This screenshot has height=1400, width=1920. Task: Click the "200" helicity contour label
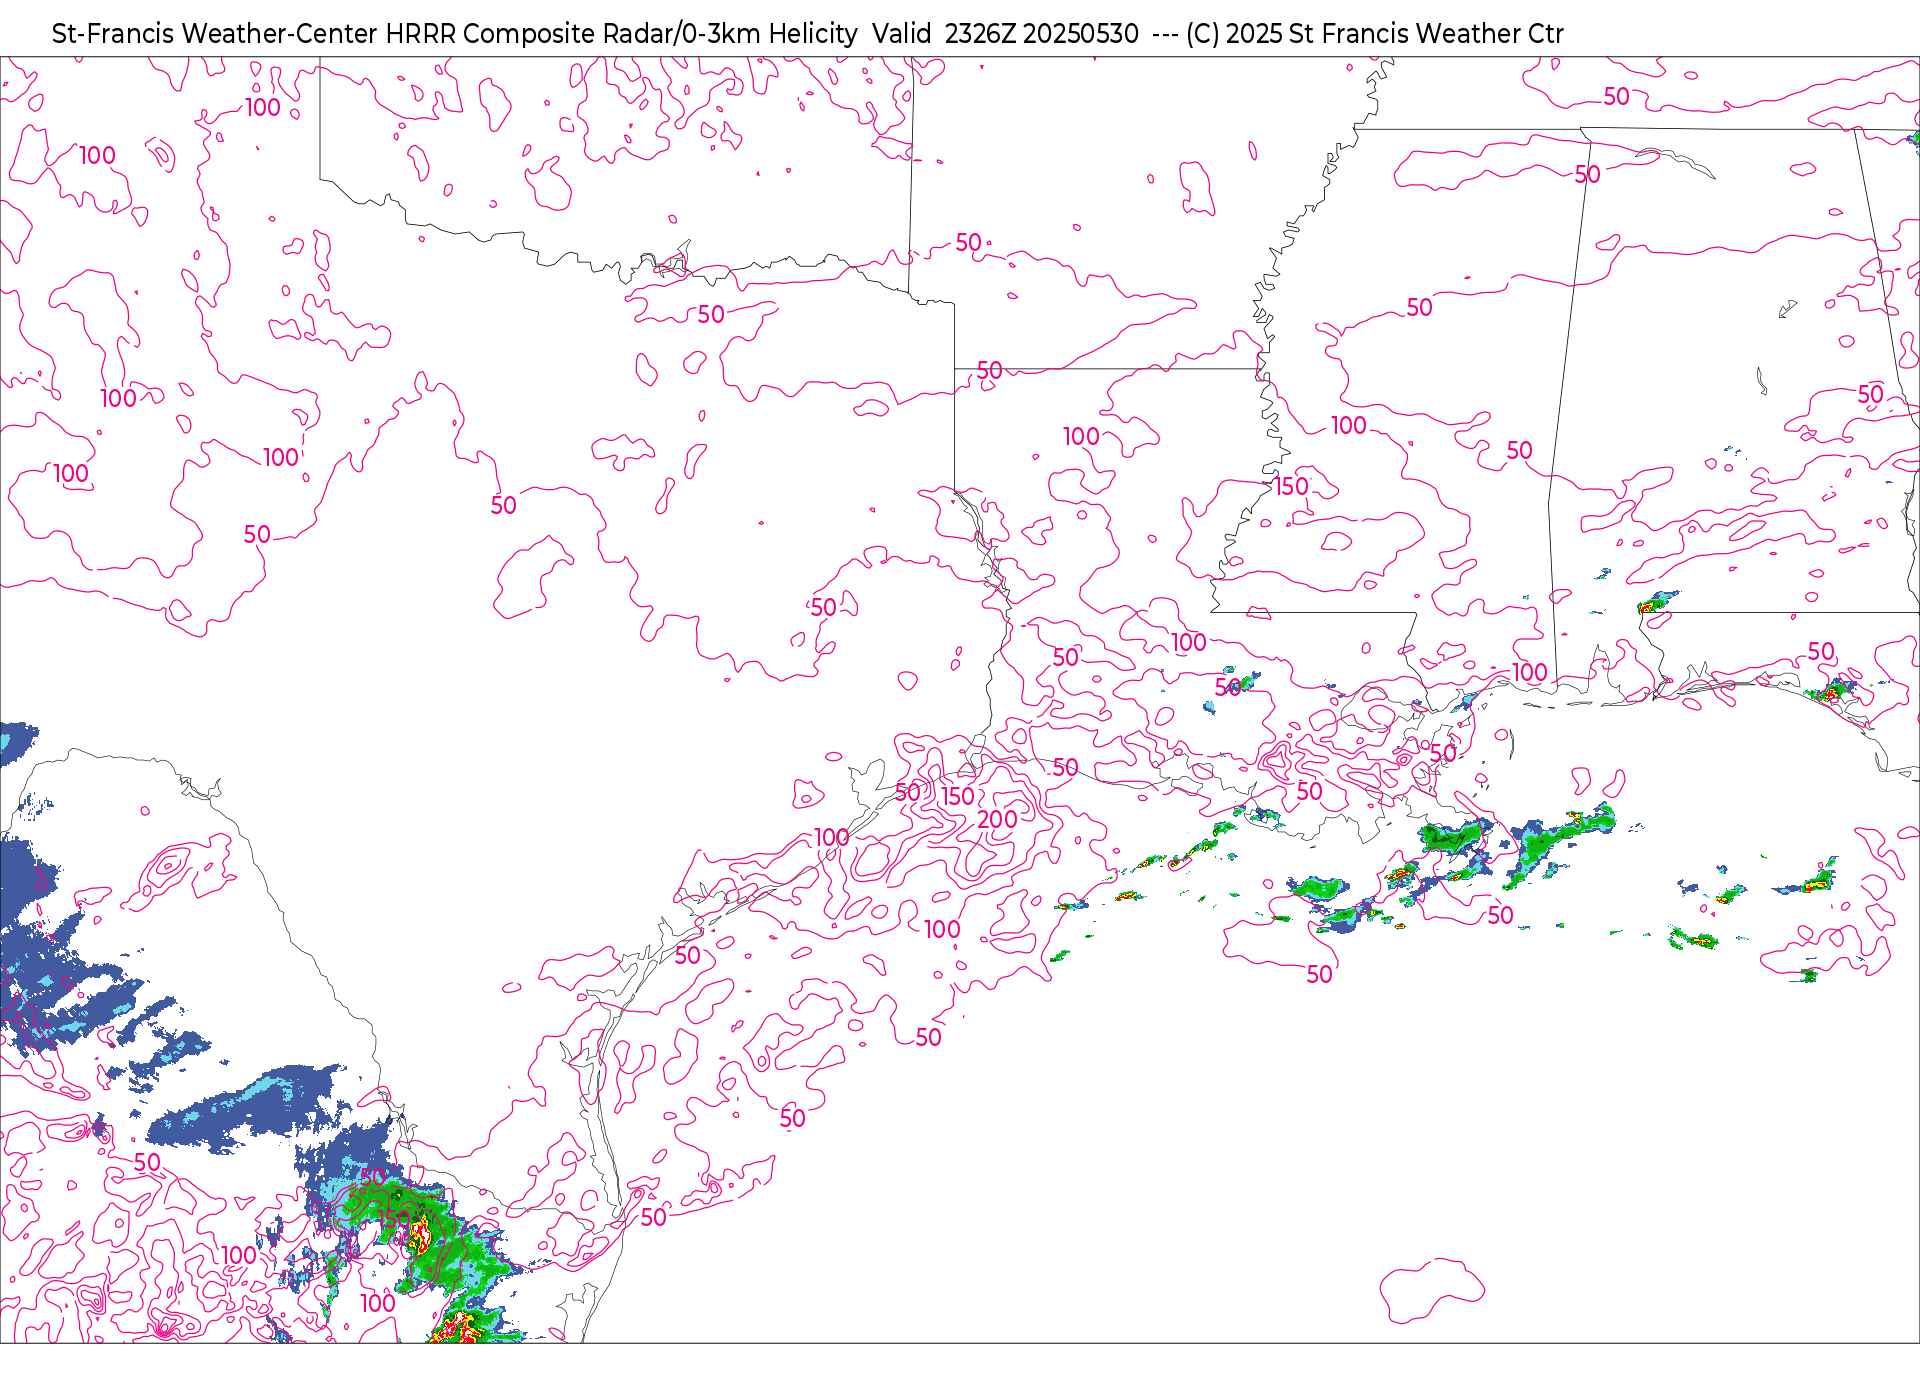pos(997,820)
